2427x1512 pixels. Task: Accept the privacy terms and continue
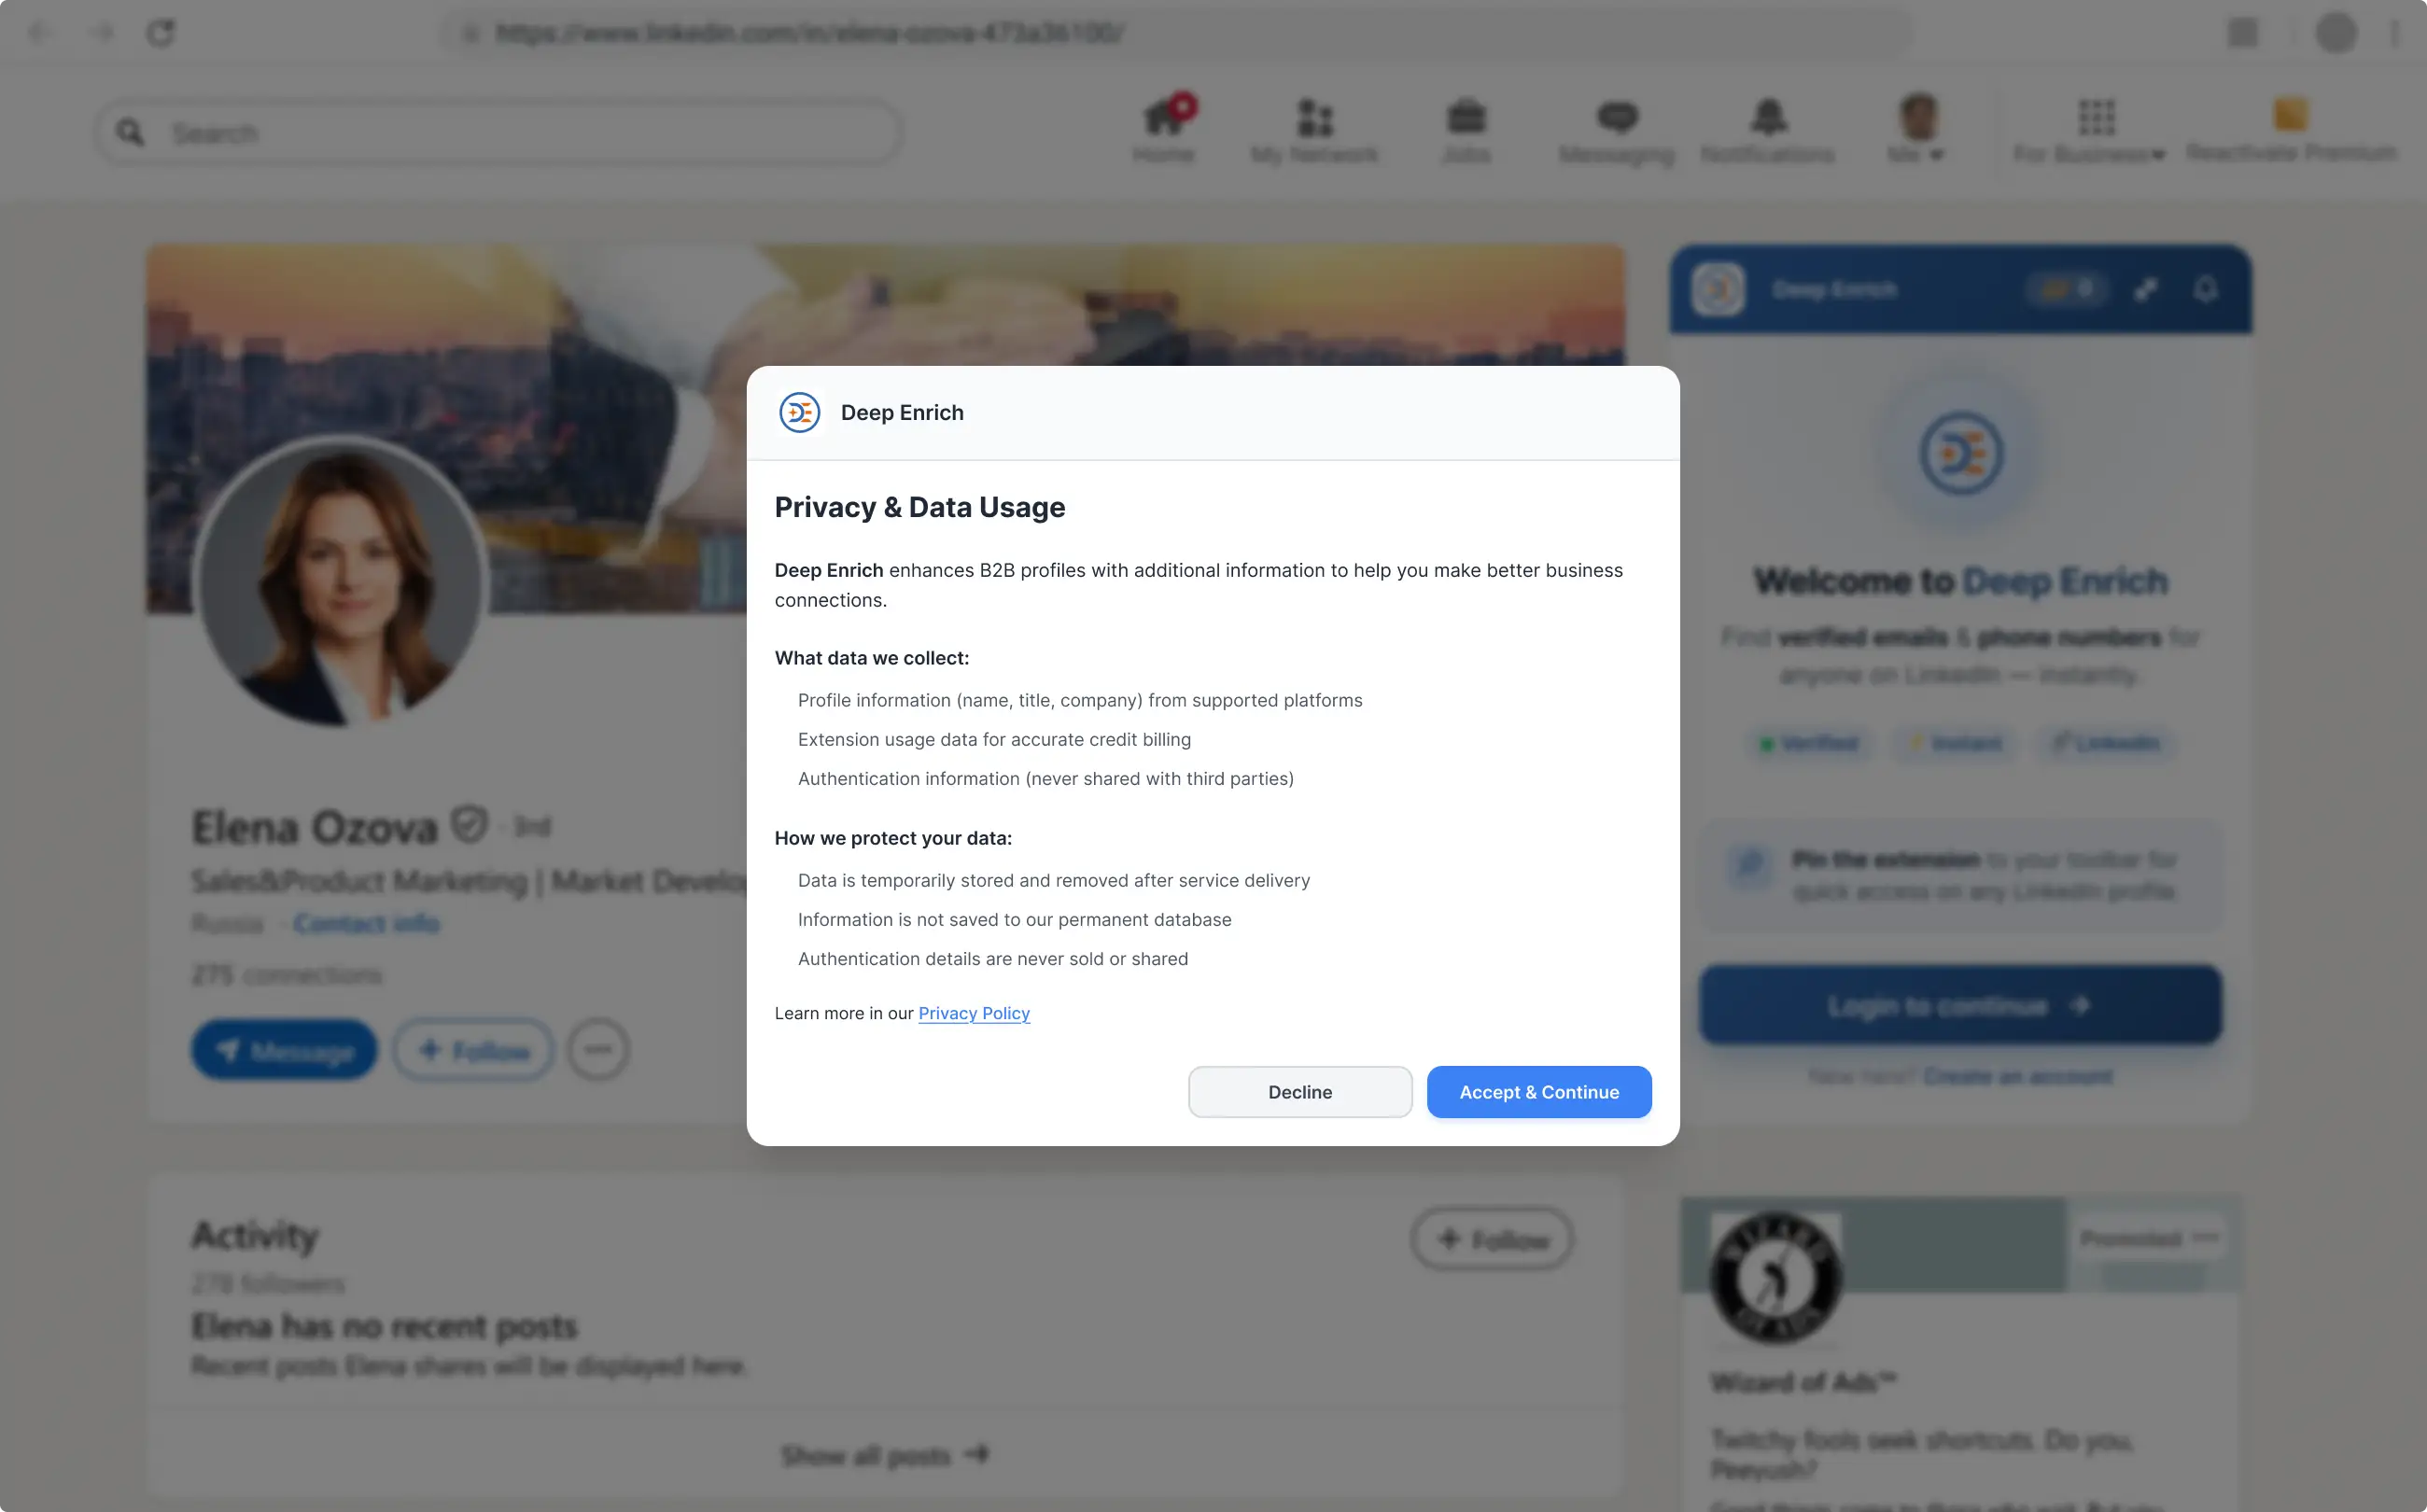click(1538, 1092)
